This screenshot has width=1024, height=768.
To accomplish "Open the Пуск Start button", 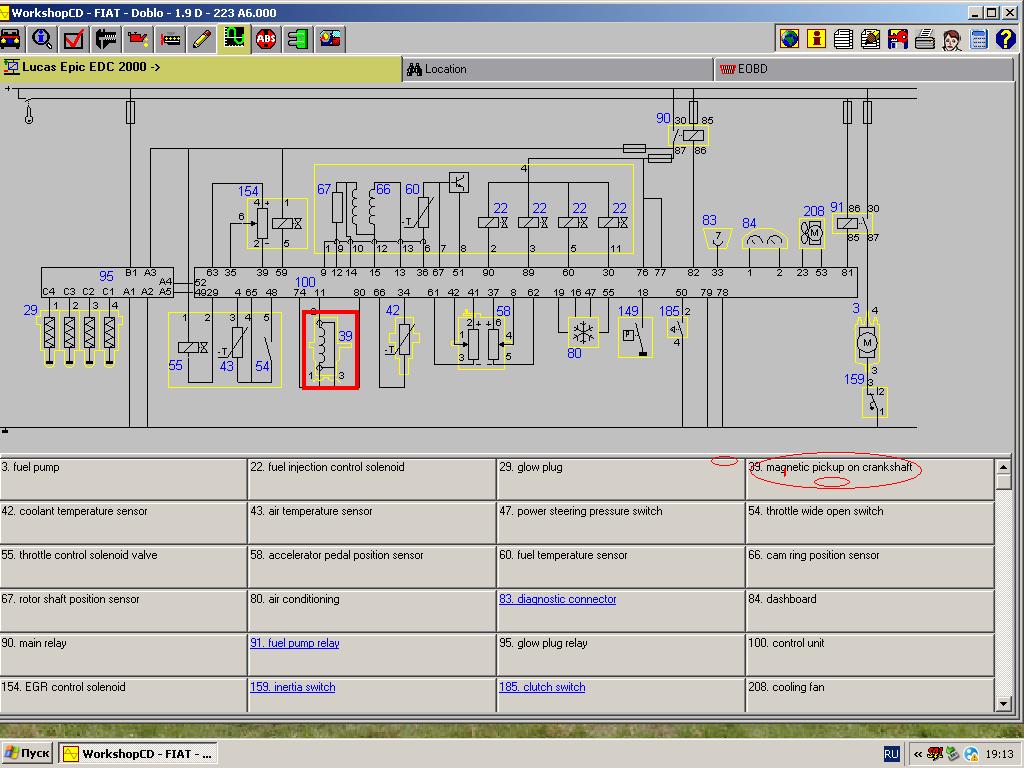I will (x=27, y=754).
